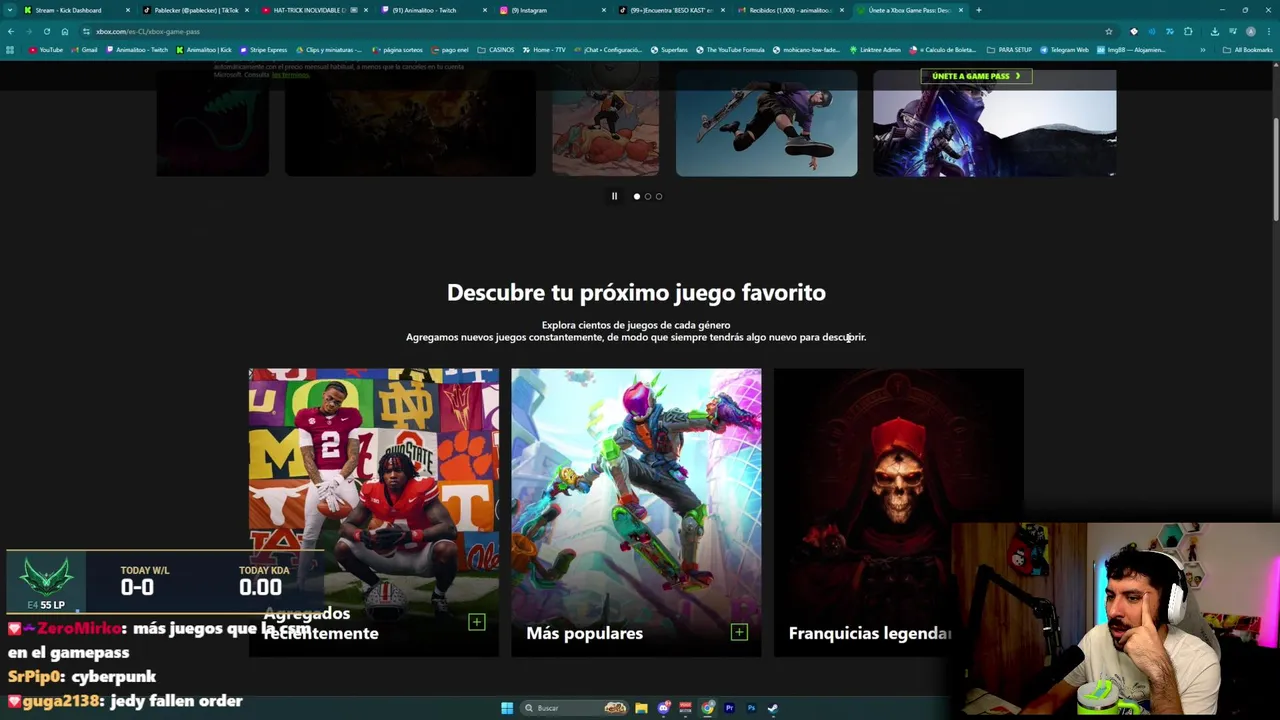The height and width of the screenshot is (720, 1280).
Task: Pause the hero carousel autoplay
Action: click(x=614, y=196)
